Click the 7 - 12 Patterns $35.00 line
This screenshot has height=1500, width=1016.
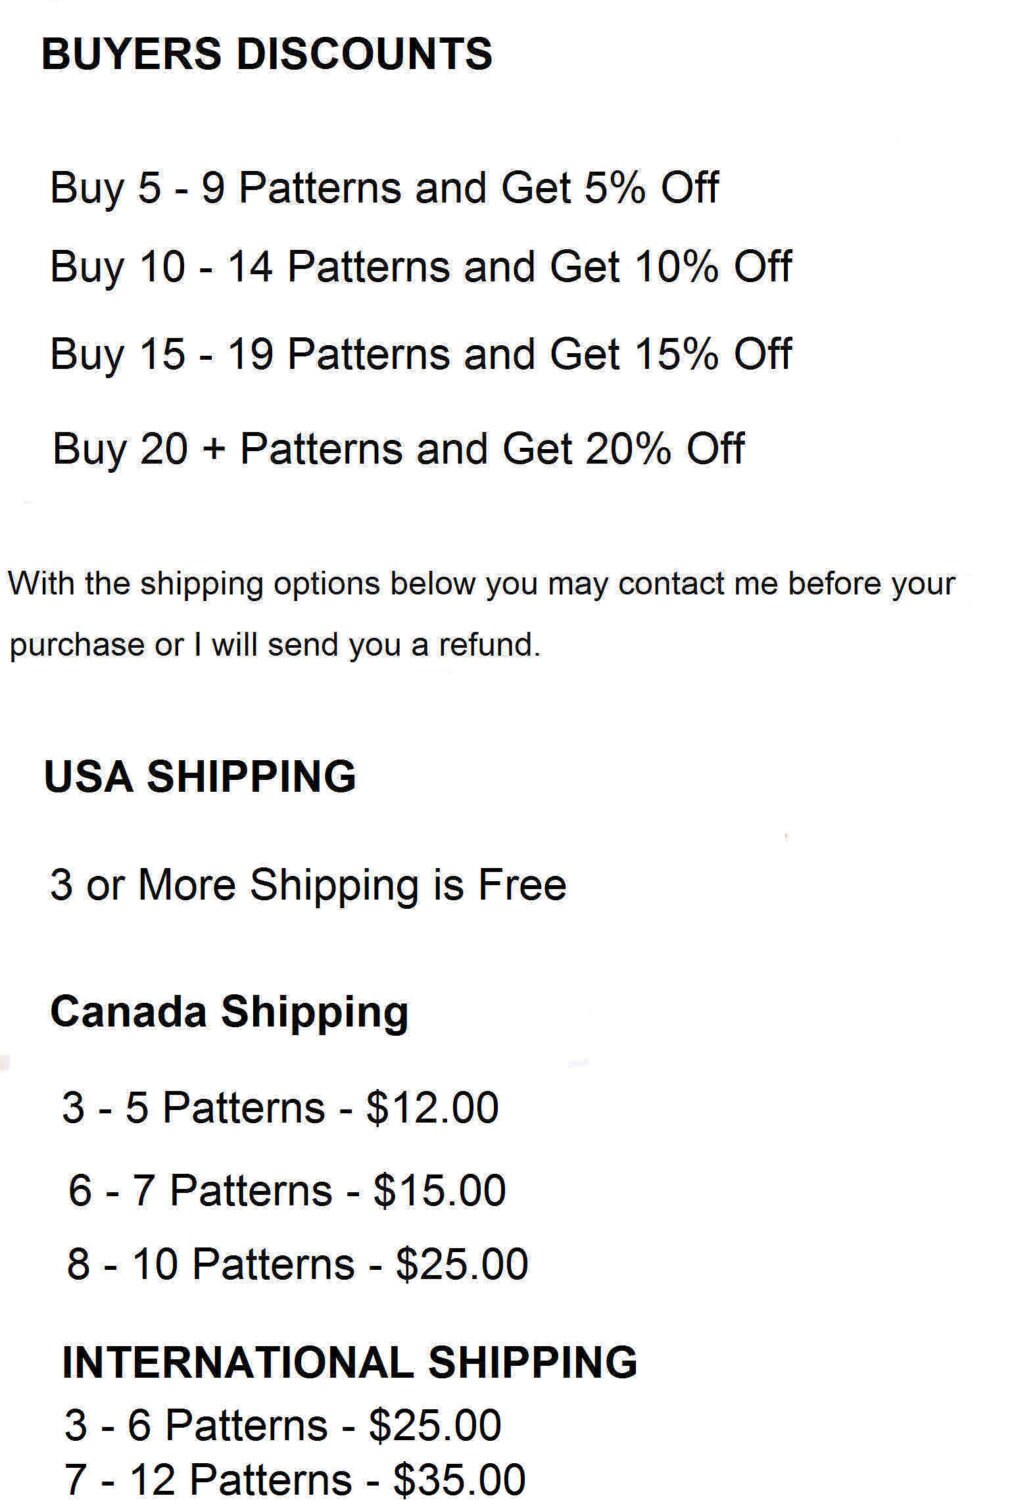click(295, 1480)
